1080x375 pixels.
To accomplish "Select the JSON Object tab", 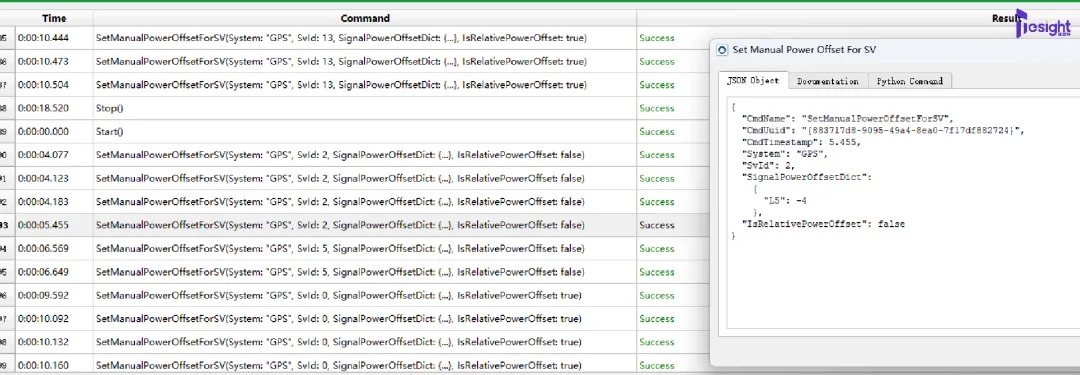I will click(x=753, y=80).
